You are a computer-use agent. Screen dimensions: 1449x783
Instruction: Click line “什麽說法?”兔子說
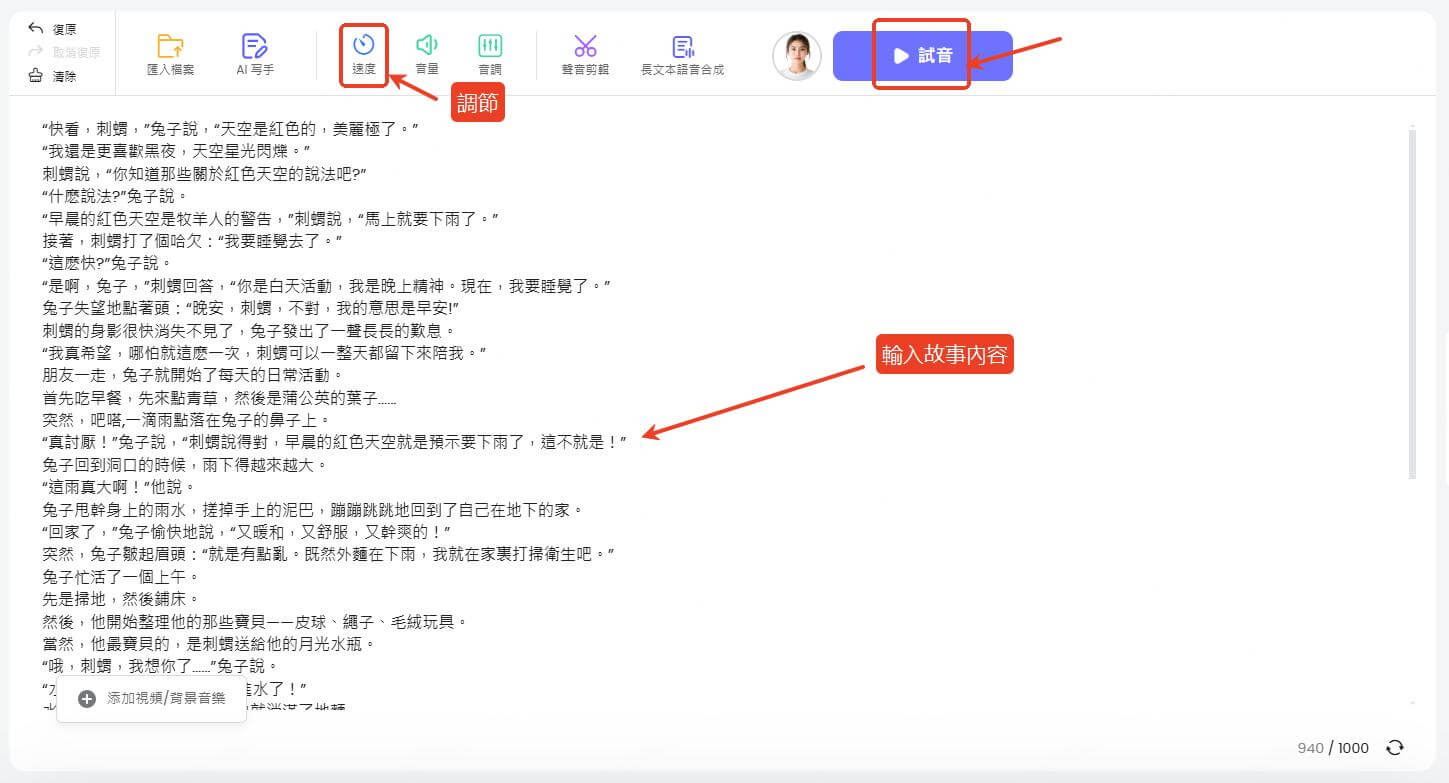tap(114, 196)
